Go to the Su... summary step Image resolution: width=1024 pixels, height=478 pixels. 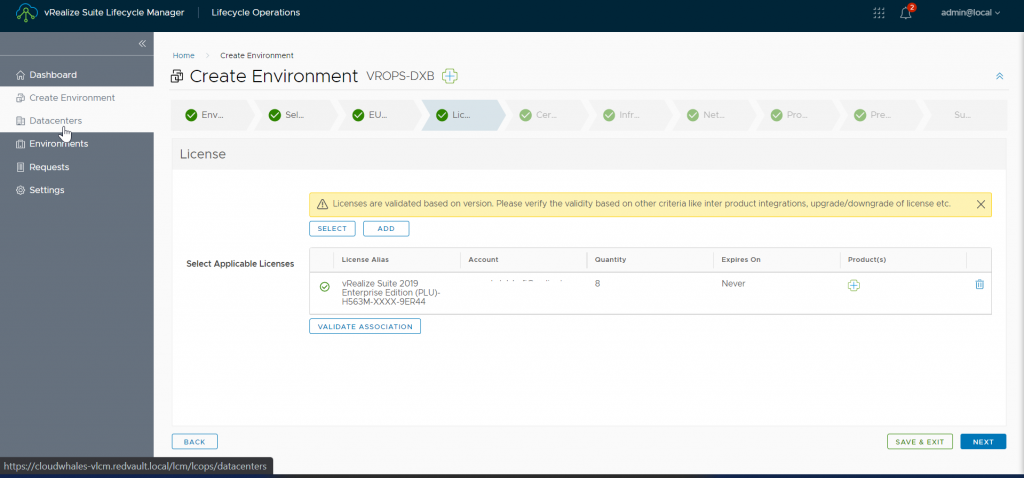[x=965, y=116]
